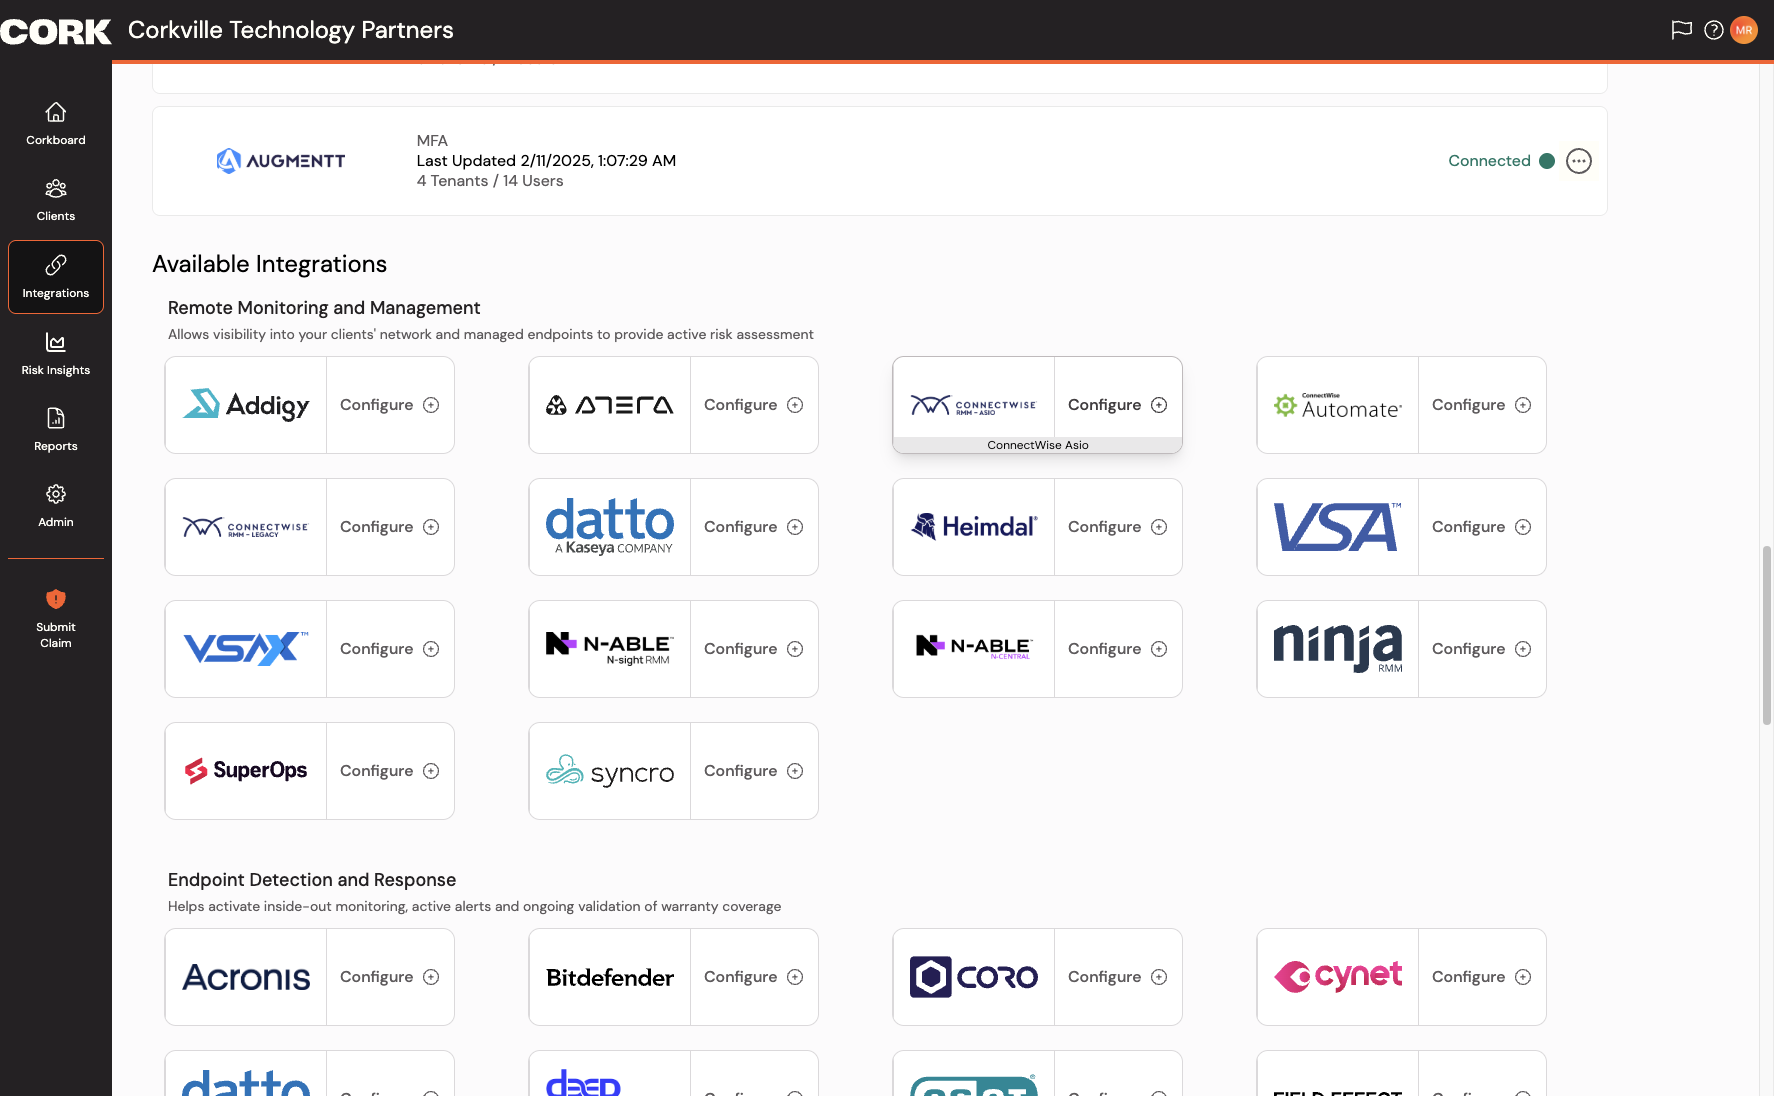Image resolution: width=1774 pixels, height=1096 pixels.
Task: Open Risk Insights from the sidebar
Action: point(56,354)
